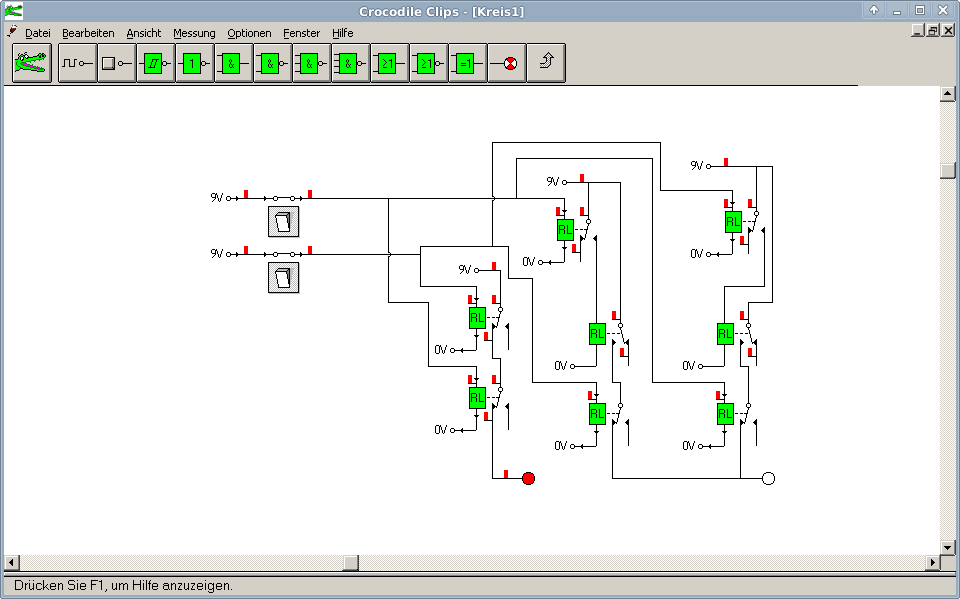
Task: Click the up-arrow return toolbar button
Action: (x=546, y=63)
